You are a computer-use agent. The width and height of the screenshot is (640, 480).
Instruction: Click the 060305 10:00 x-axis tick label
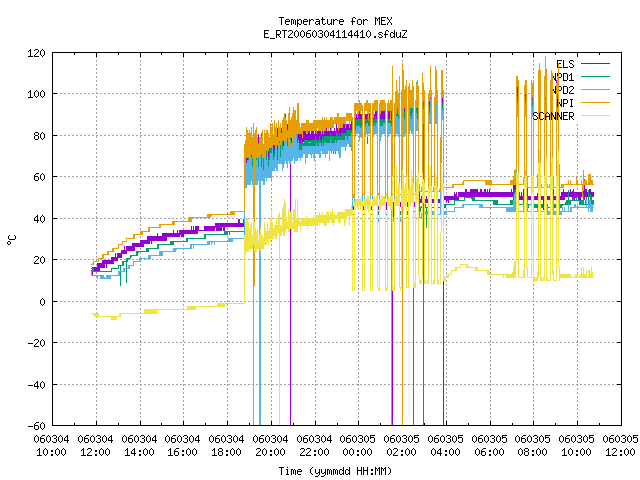tap(576, 446)
